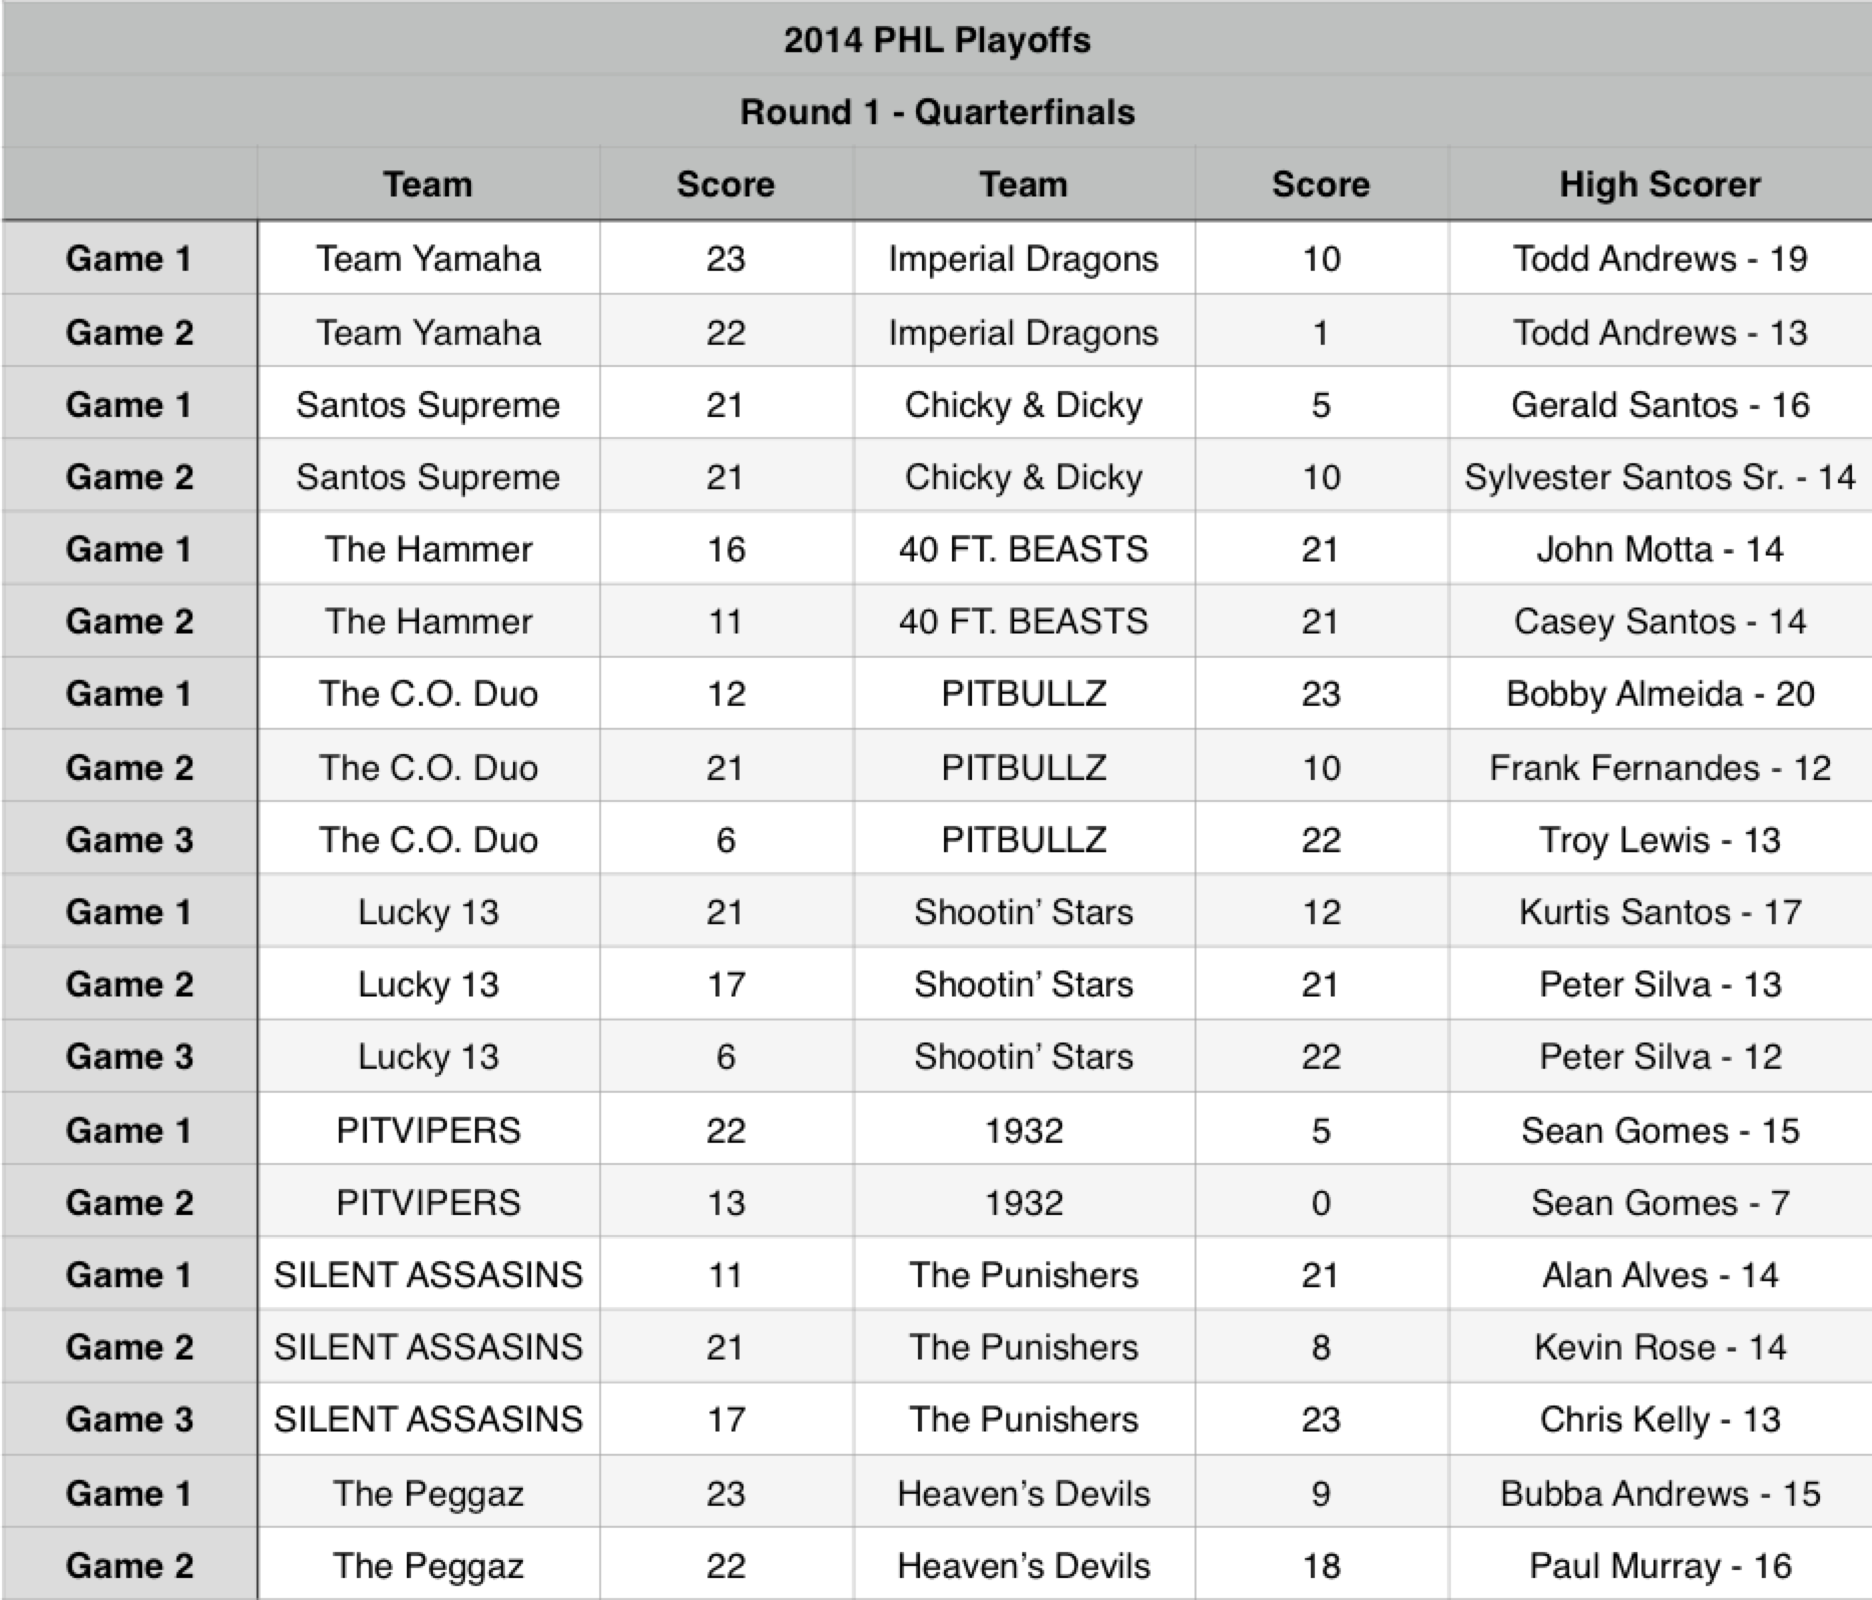This screenshot has width=1872, height=1600.
Task: Click the "Kurtis Santos - 17" cell
Action: (x=1659, y=912)
